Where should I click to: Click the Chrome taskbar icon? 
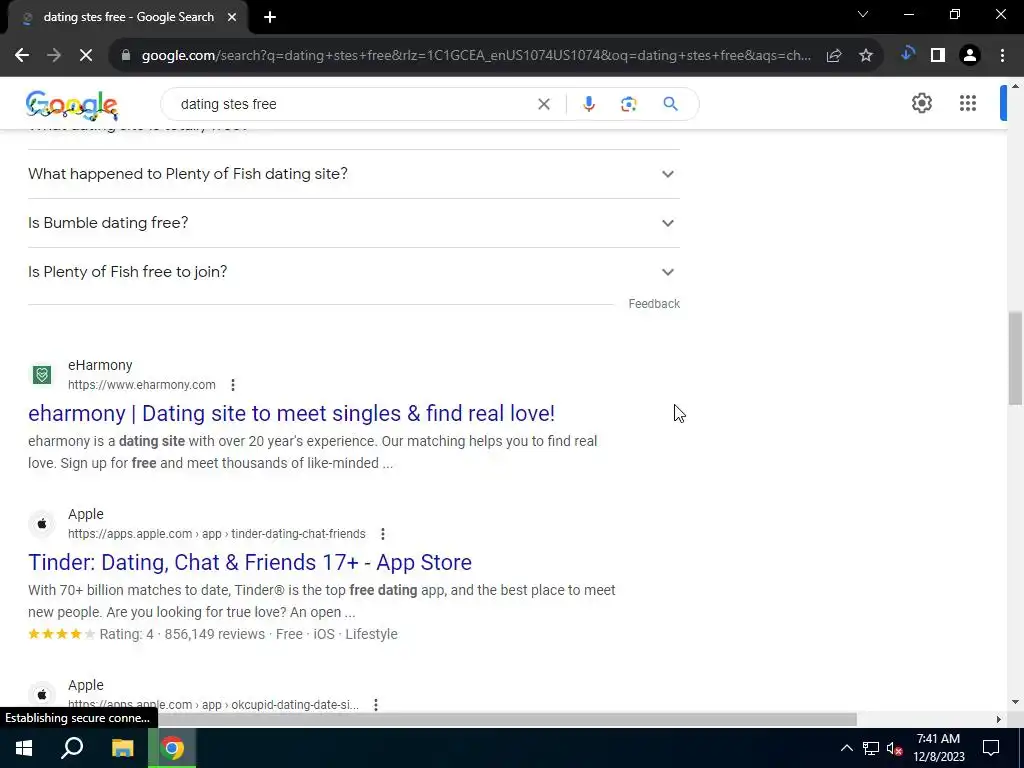pyautogui.click(x=172, y=748)
